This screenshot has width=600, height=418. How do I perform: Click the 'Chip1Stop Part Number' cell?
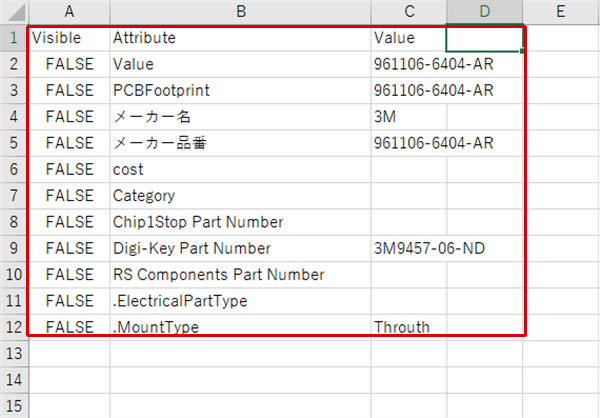pyautogui.click(x=240, y=222)
